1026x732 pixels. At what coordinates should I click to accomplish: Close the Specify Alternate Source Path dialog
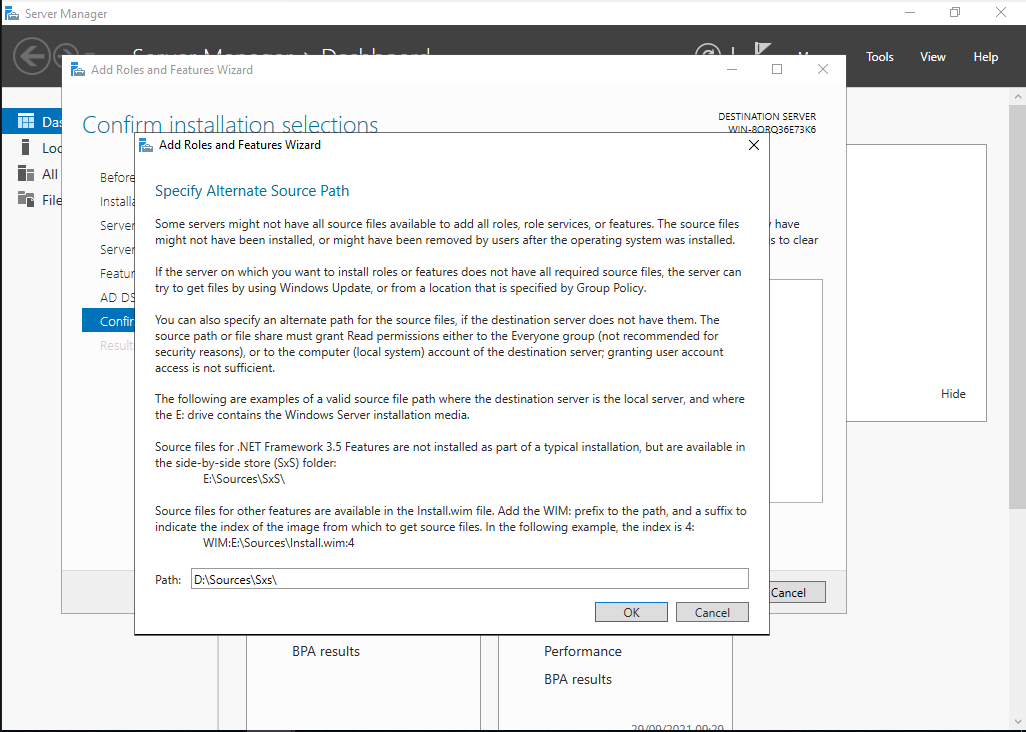pyautogui.click(x=754, y=145)
